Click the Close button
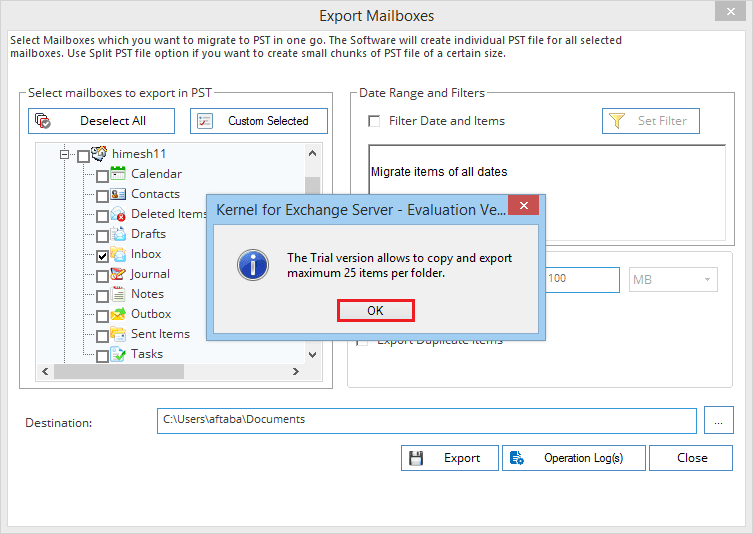 click(691, 458)
